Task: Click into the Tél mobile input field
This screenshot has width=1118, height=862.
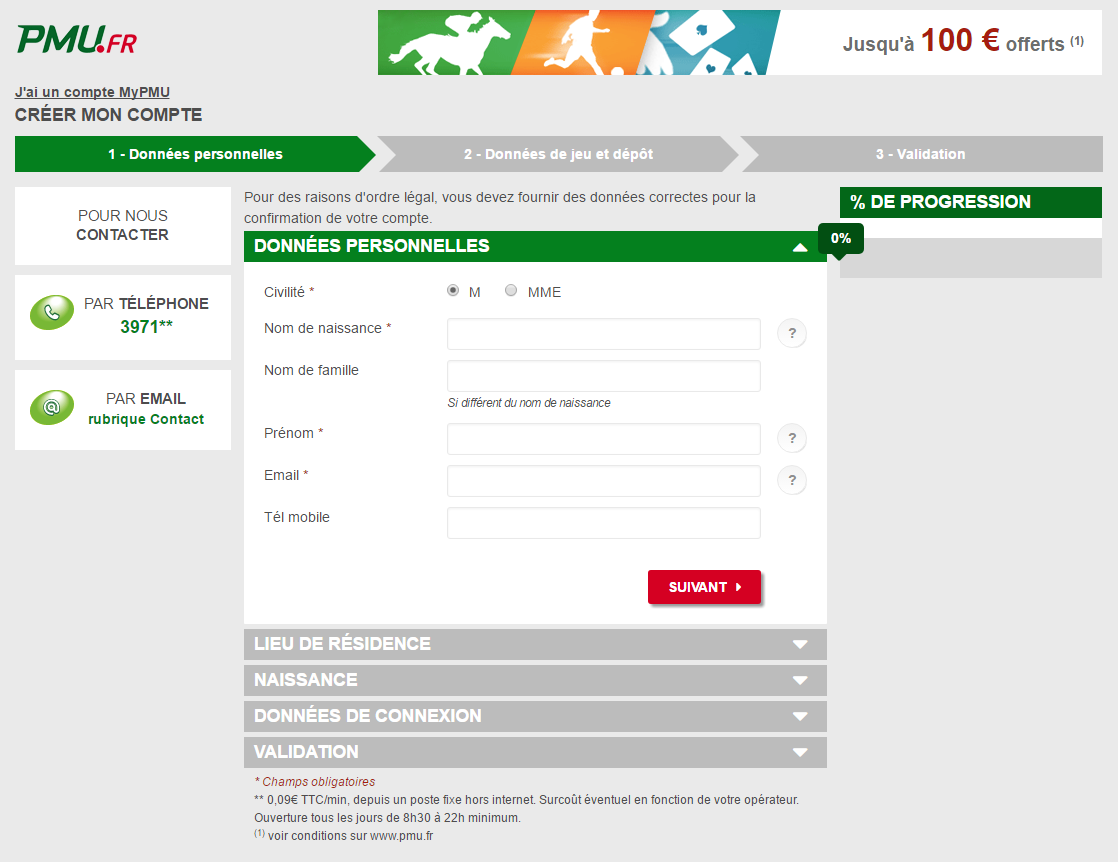Action: tap(603, 523)
